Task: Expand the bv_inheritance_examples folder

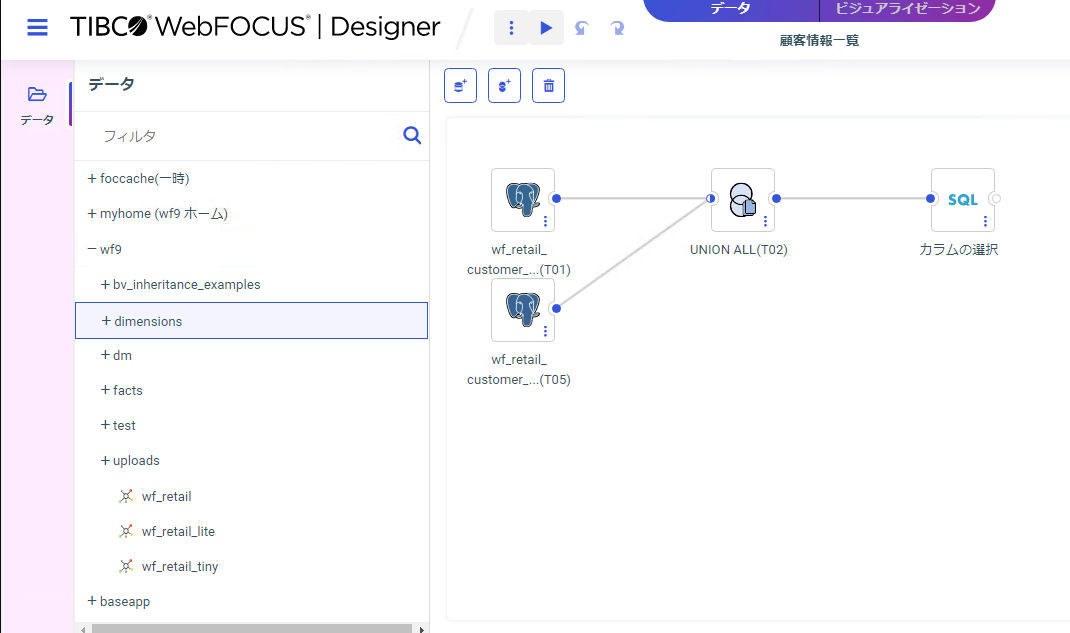Action: click(x=105, y=284)
